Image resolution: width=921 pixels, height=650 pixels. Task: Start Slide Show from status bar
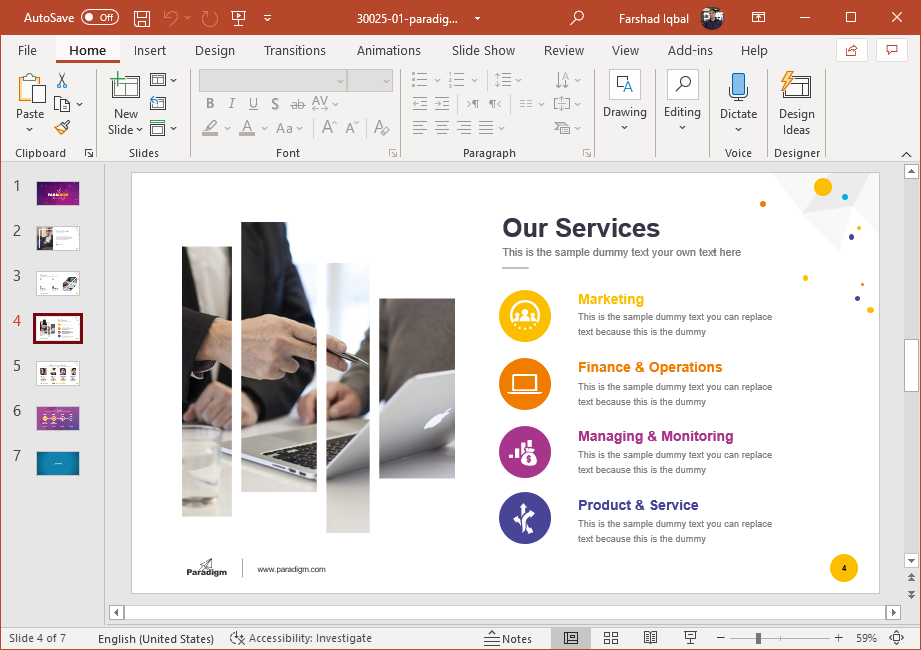(690, 638)
